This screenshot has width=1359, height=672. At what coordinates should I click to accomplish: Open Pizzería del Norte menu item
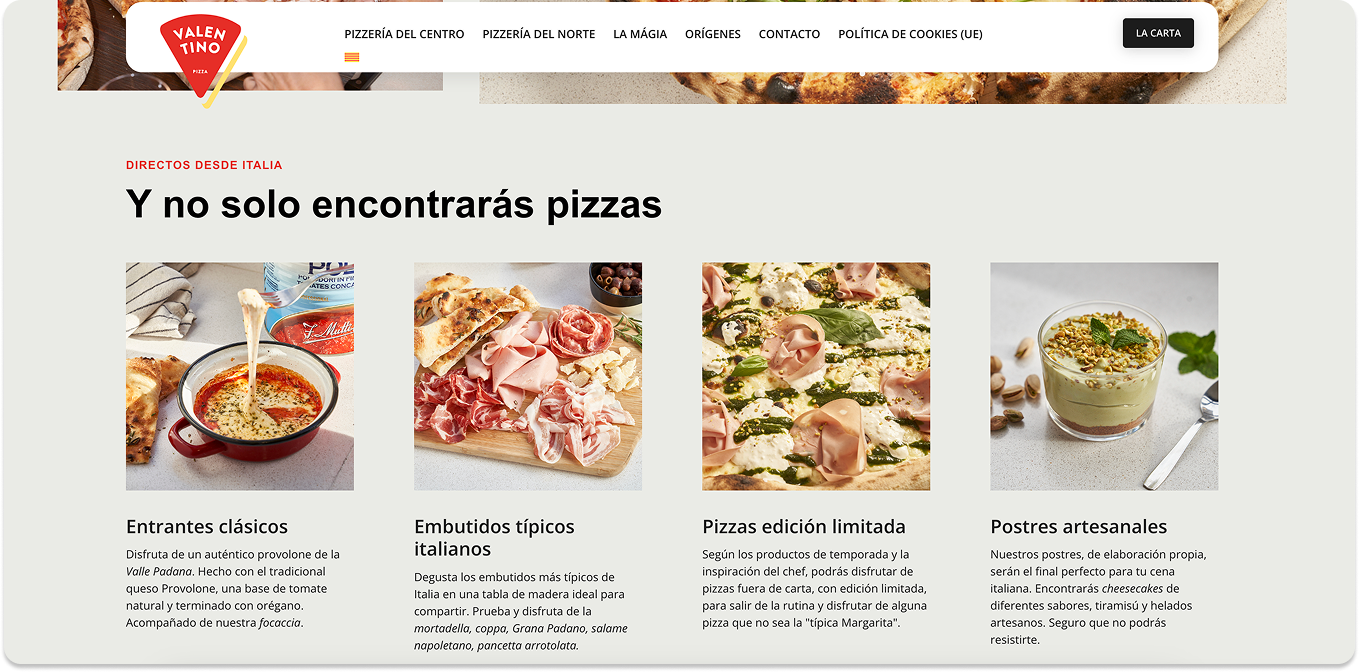pyautogui.click(x=539, y=34)
